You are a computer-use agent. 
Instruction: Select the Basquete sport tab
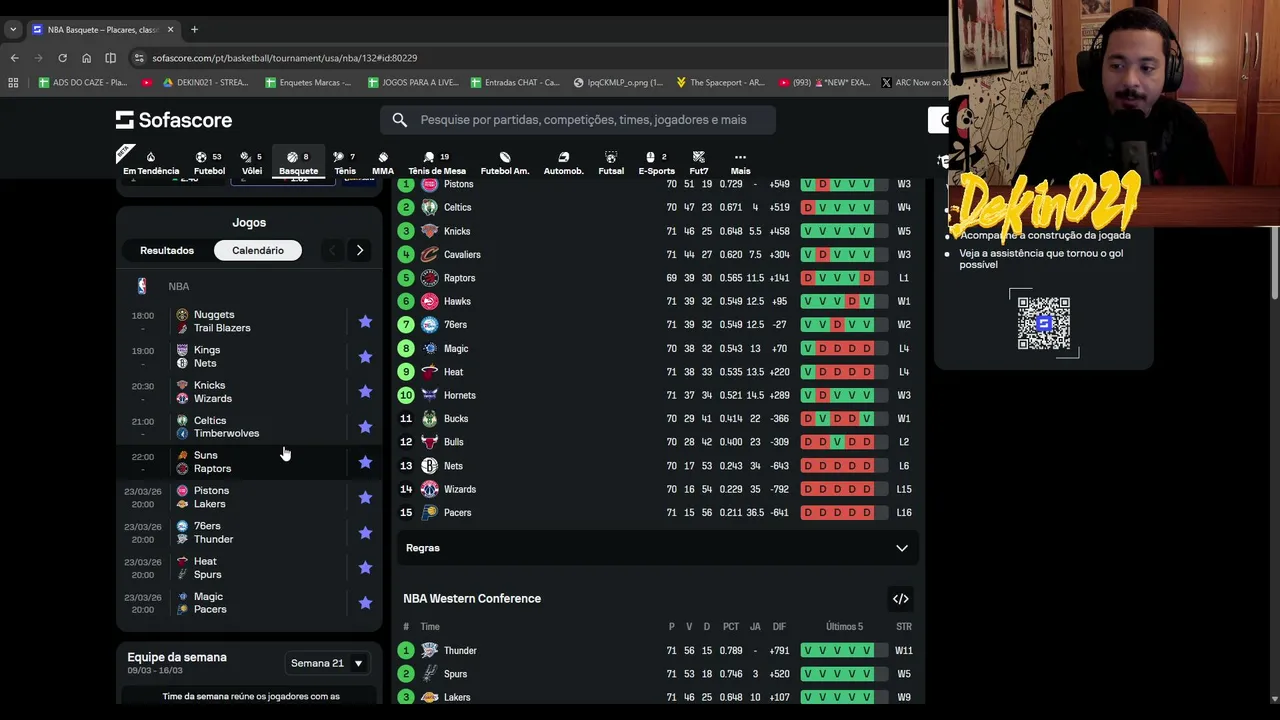[298, 163]
